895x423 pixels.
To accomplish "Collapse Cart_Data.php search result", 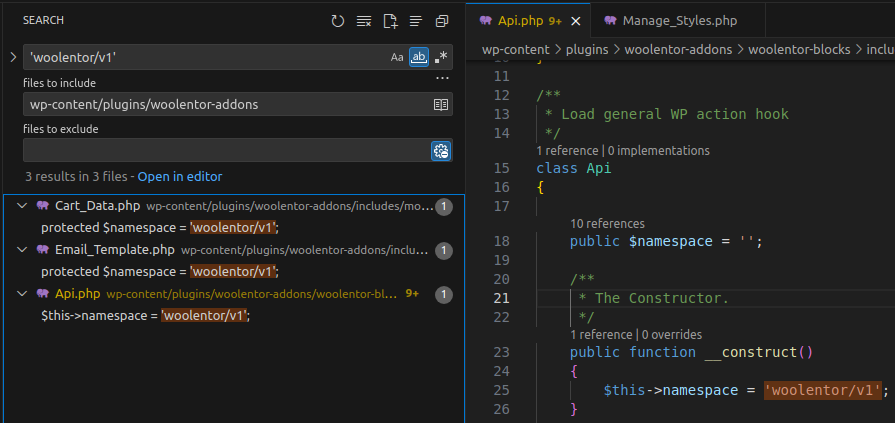I will pos(23,206).
